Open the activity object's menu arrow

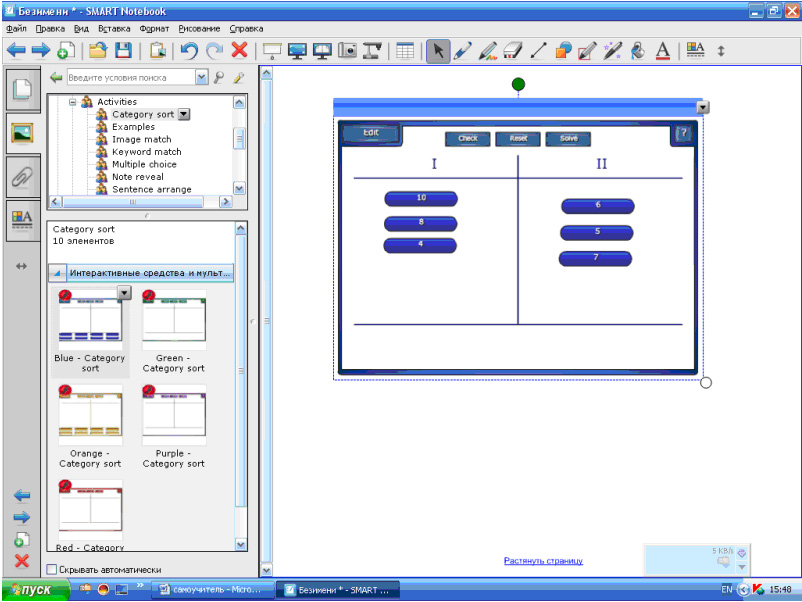tap(703, 107)
